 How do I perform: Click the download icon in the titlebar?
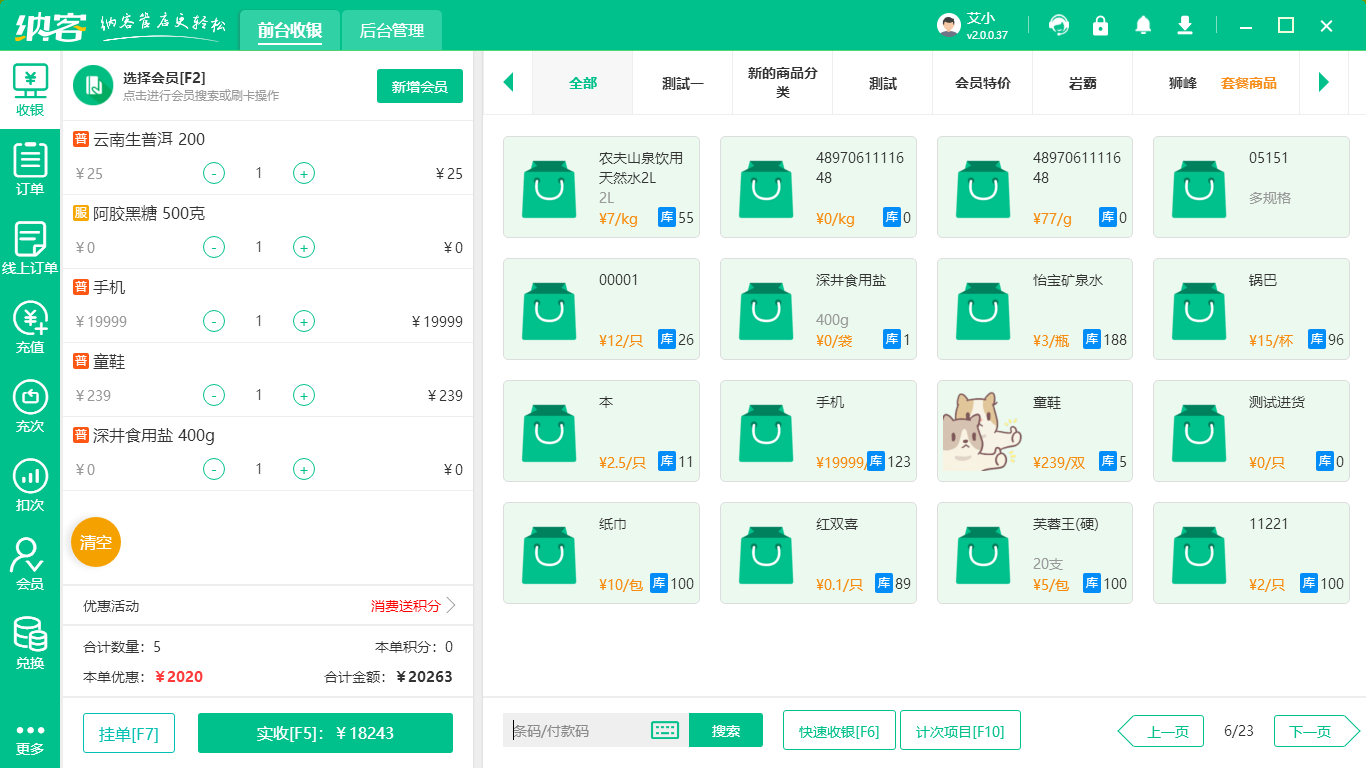point(1184,25)
